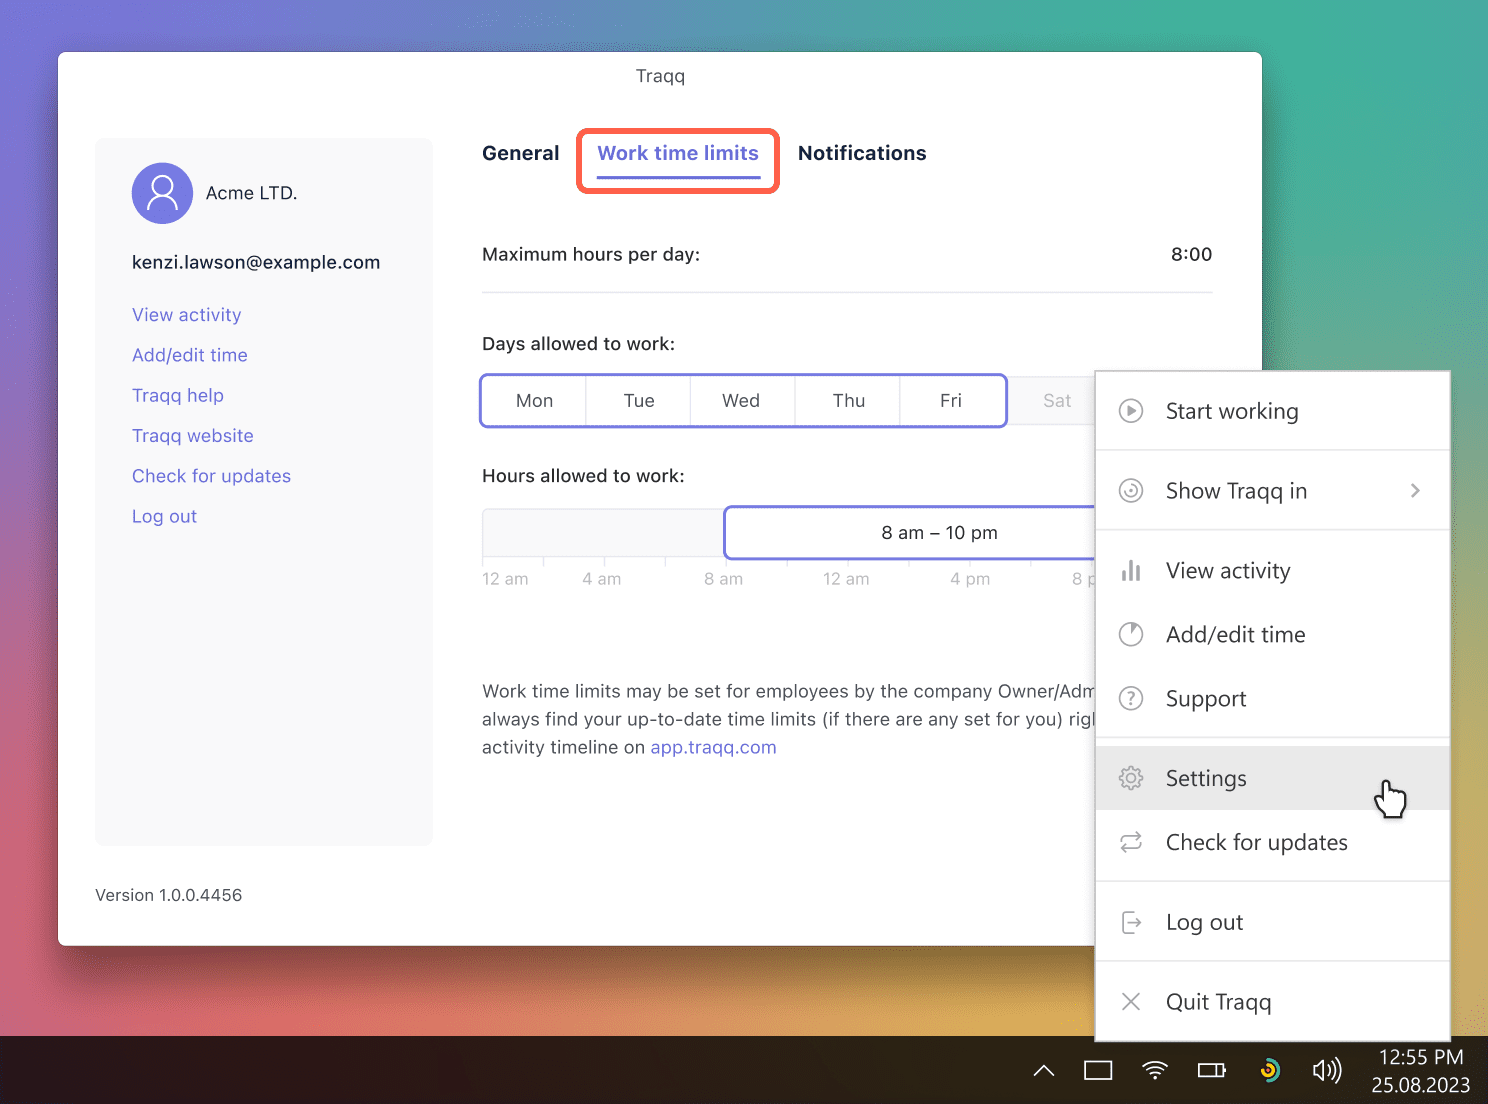Viewport: 1488px width, 1104px height.
Task: Open View activity link in sidebar
Action: point(187,315)
